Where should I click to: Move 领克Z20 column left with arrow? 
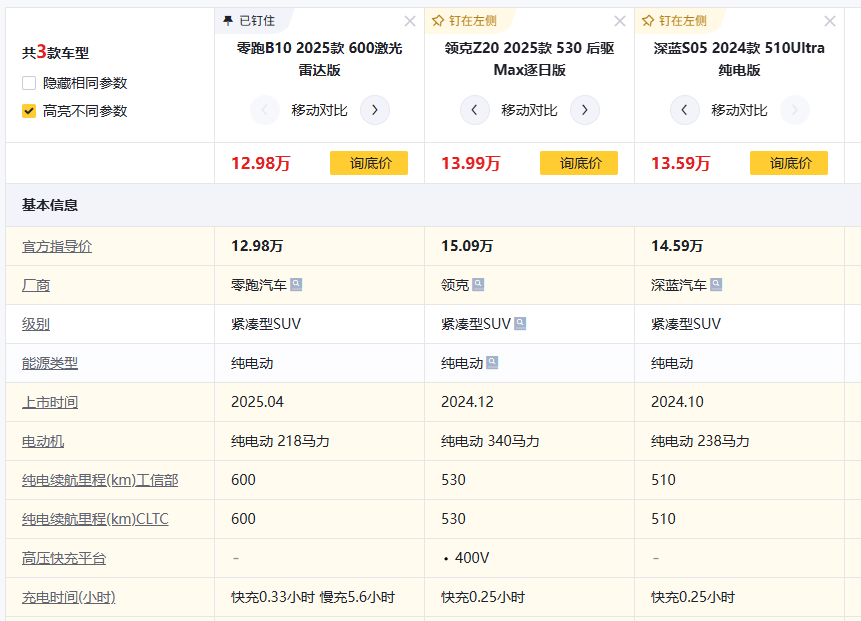click(x=474, y=110)
